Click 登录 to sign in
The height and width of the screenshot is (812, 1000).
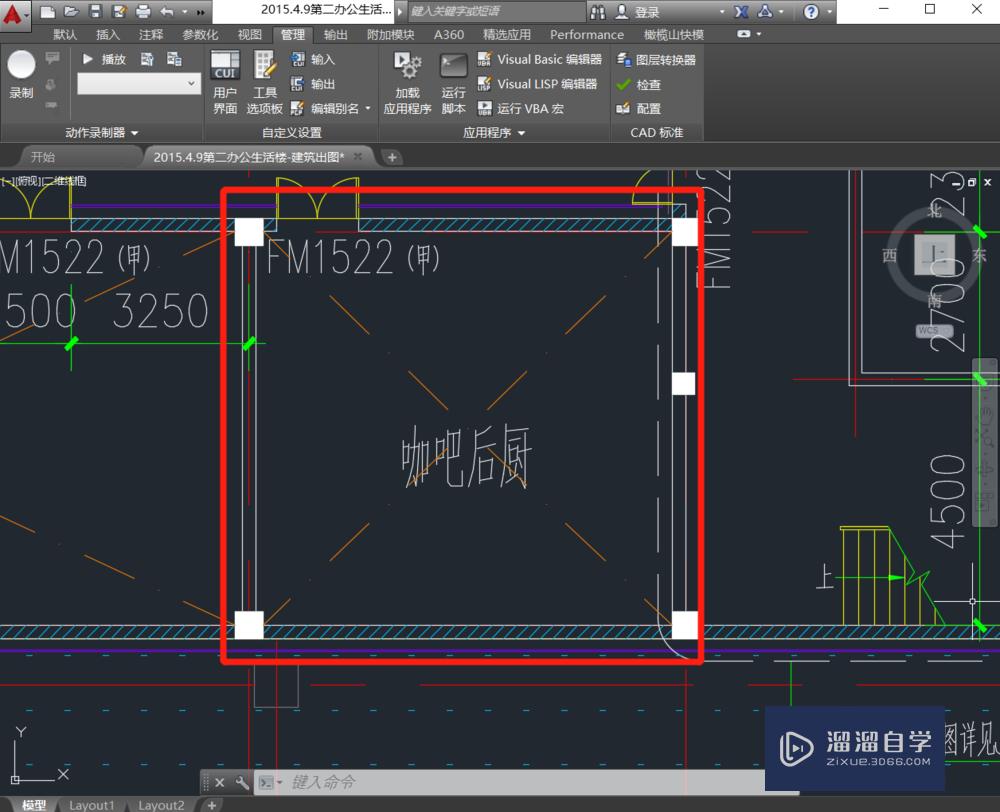coord(645,12)
